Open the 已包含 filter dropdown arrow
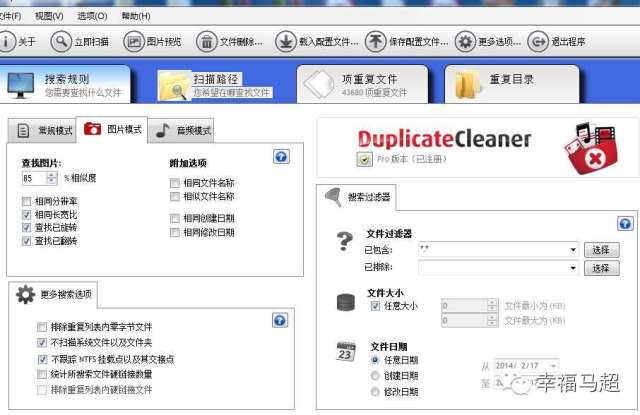640x415 pixels. pos(573,249)
